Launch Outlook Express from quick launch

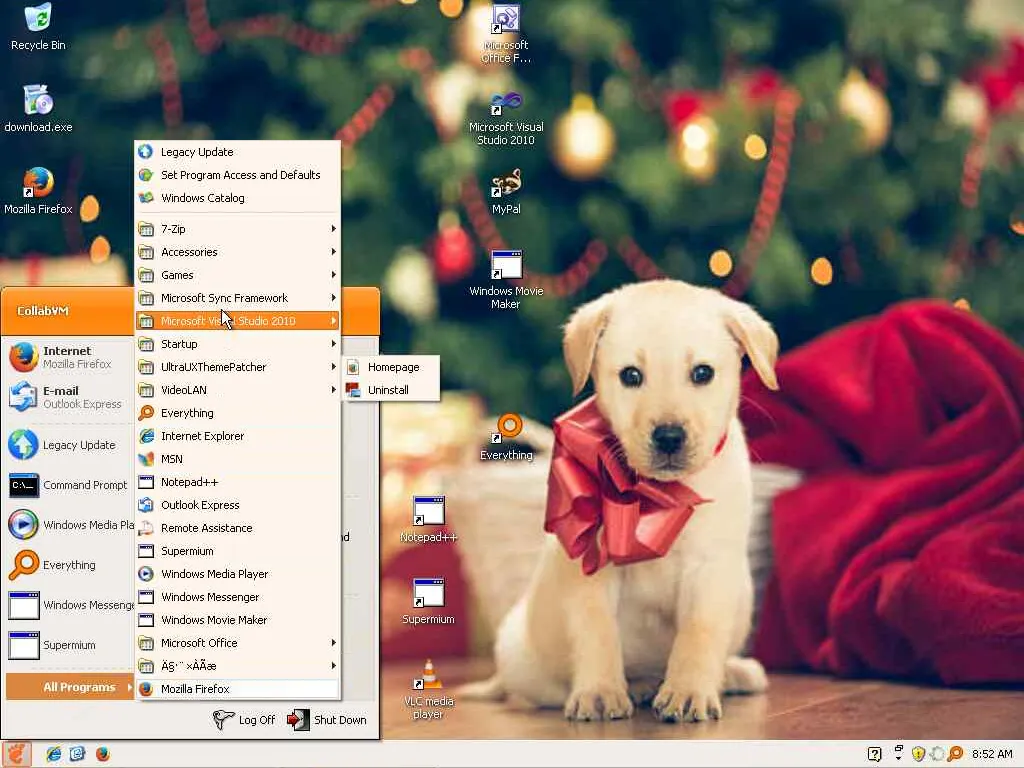click(x=77, y=754)
